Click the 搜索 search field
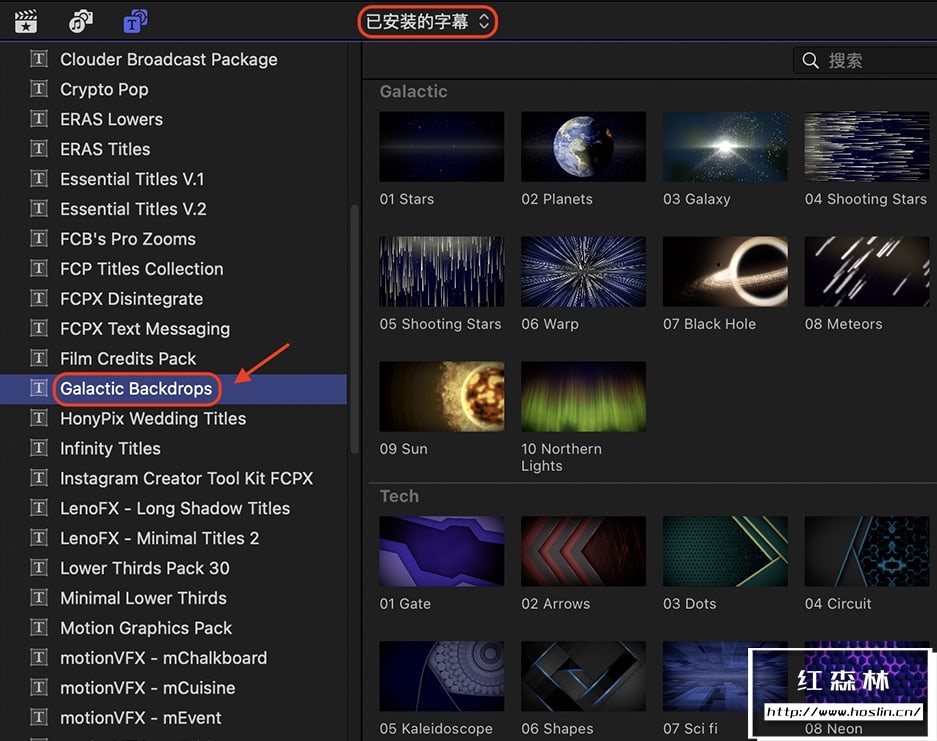 [x=865, y=60]
